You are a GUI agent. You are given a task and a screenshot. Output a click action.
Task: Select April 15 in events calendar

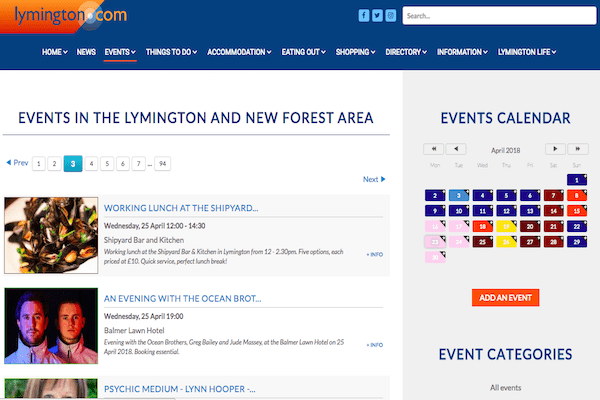(x=577, y=211)
